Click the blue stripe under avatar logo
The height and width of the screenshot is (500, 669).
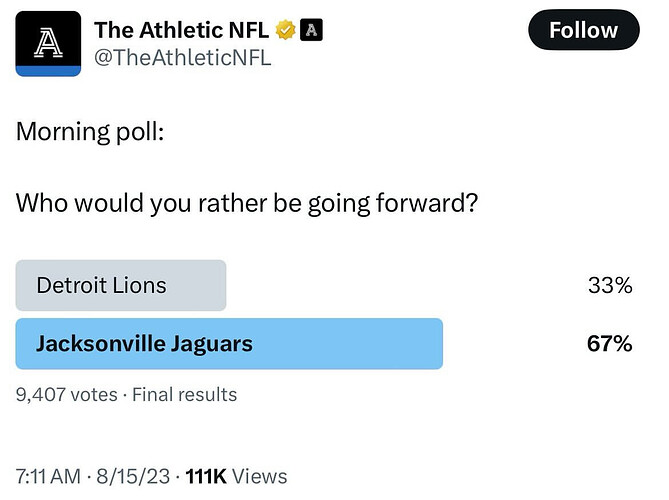[x=48, y=71]
